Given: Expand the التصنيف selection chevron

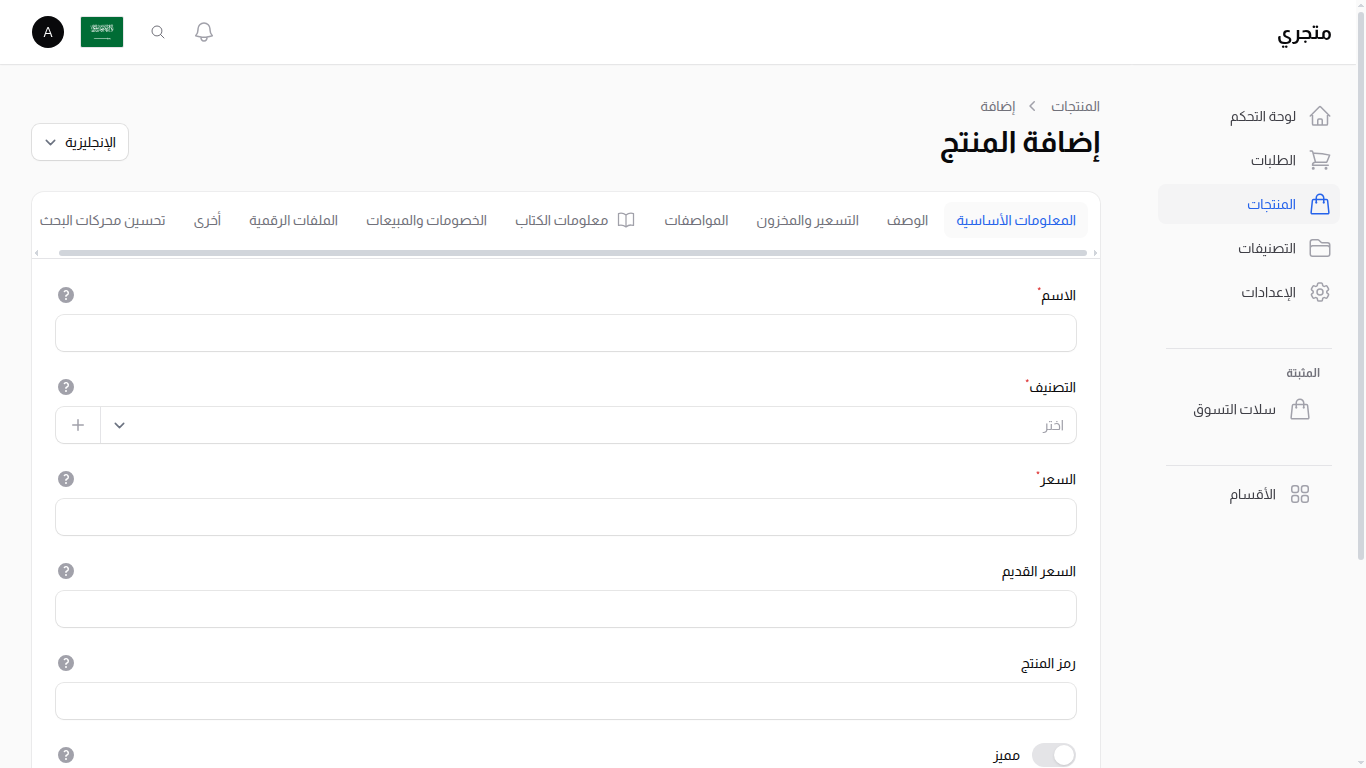Looking at the screenshot, I should pos(118,424).
